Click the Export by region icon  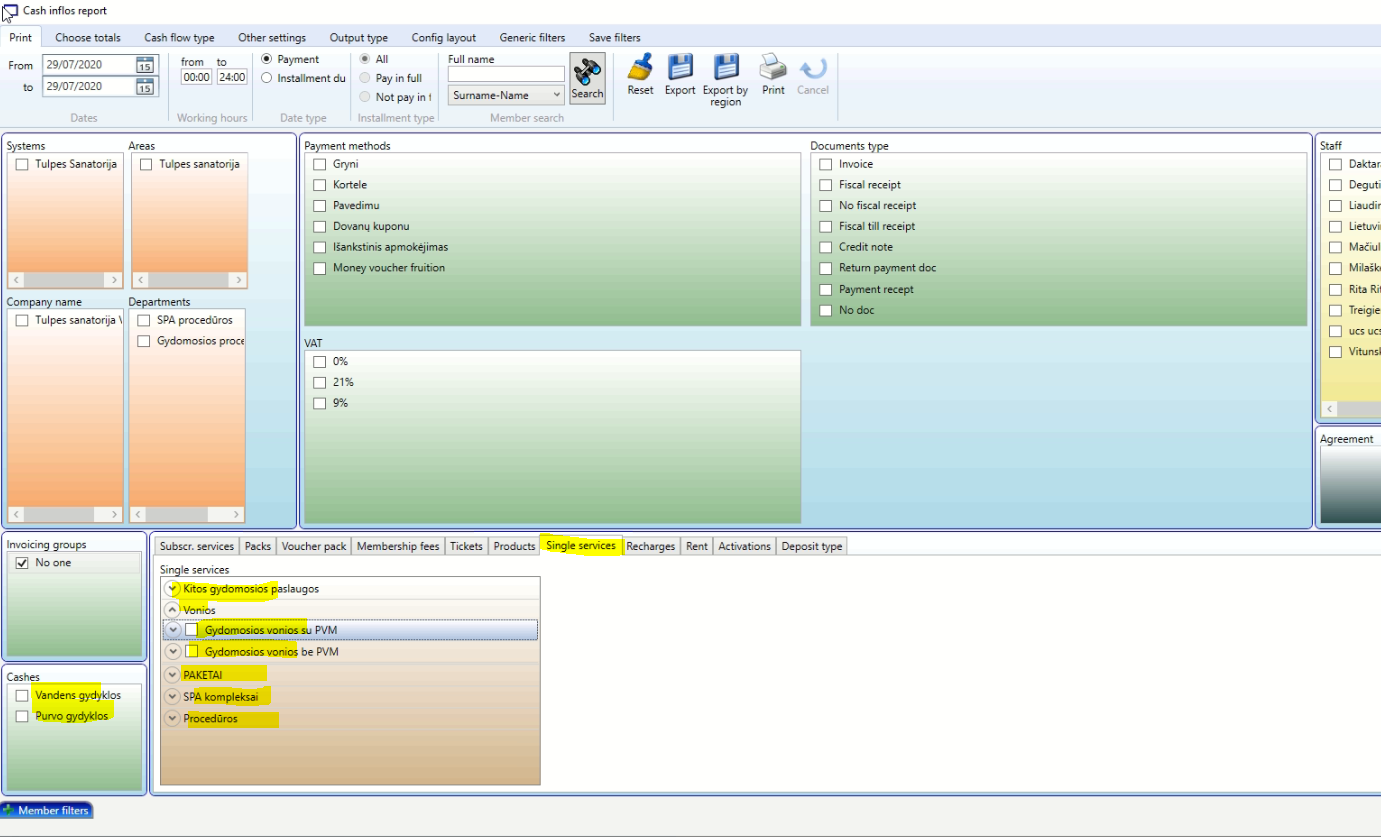(725, 68)
